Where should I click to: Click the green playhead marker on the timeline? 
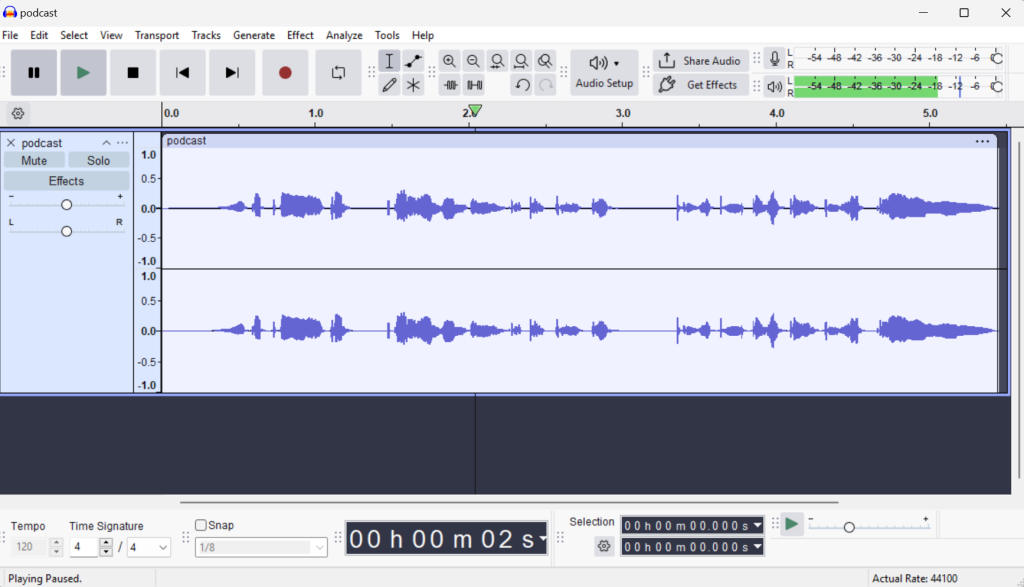[475, 111]
